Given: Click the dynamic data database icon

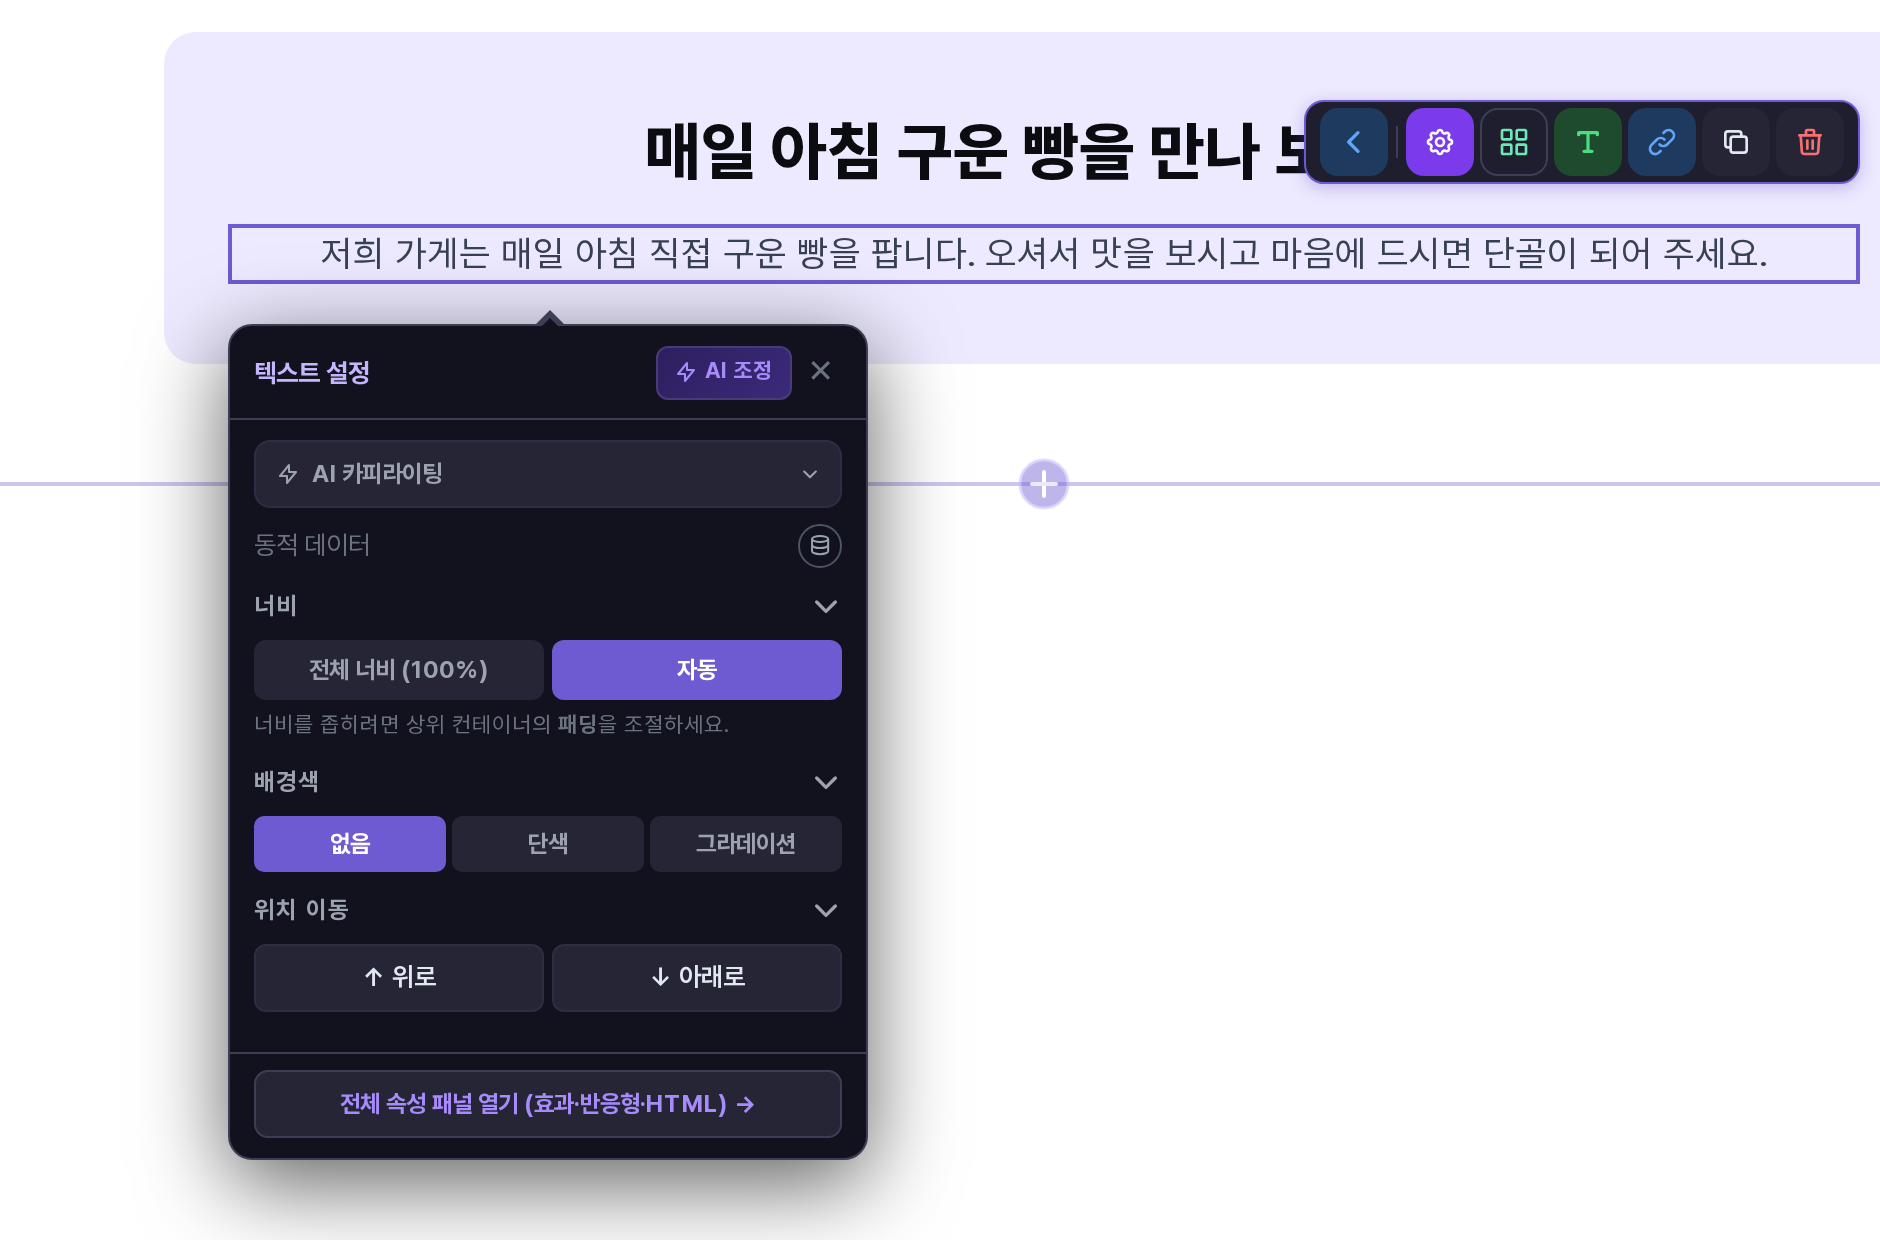Looking at the screenshot, I should [819, 545].
